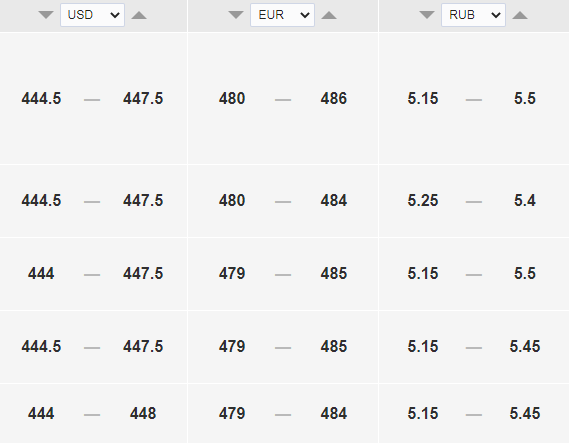The image size is (569, 443).
Task: Select the 444.5 USD buy rate in first row
Action: tap(41, 98)
